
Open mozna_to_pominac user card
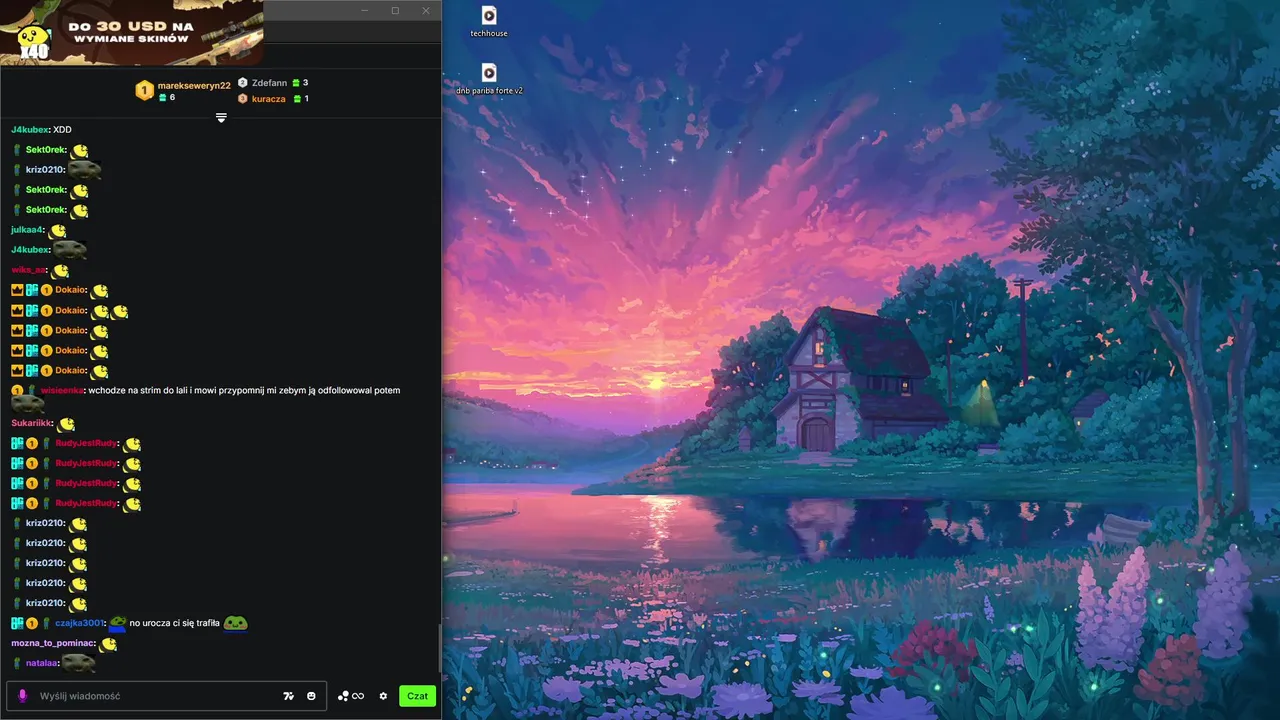[53, 643]
